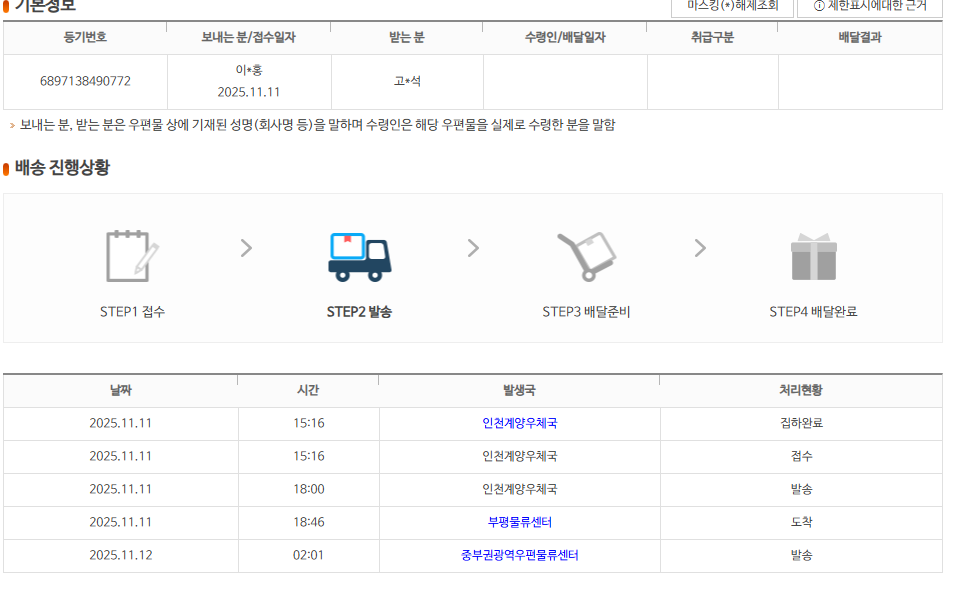Click the 02:01 time entry
968x590 pixels.
point(308,555)
